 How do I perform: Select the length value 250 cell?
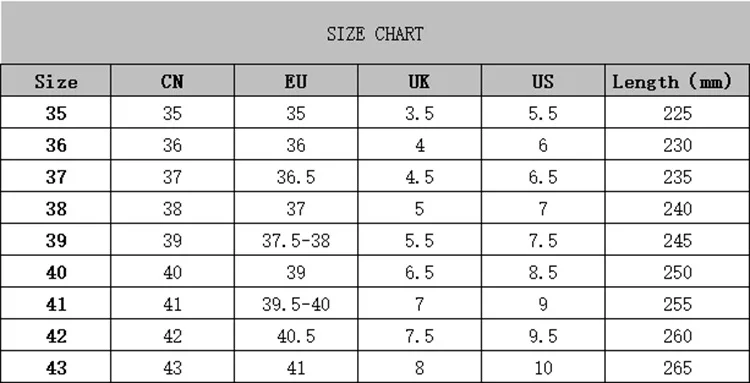pos(677,273)
